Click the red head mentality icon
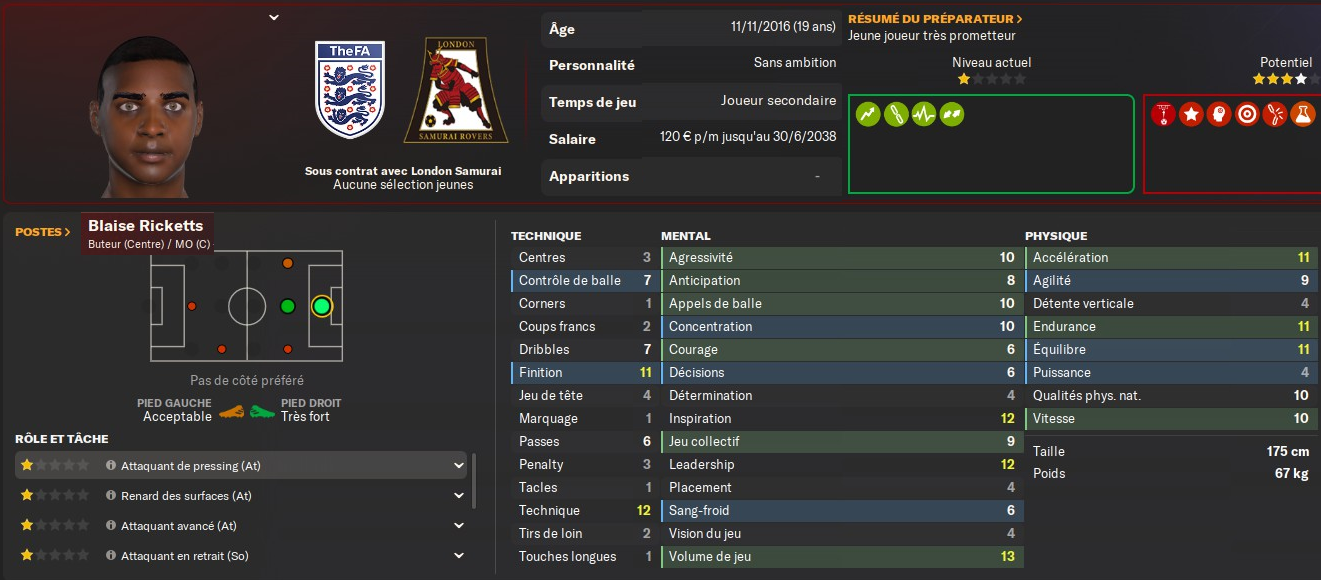The height and width of the screenshot is (580, 1321). (x=1218, y=114)
